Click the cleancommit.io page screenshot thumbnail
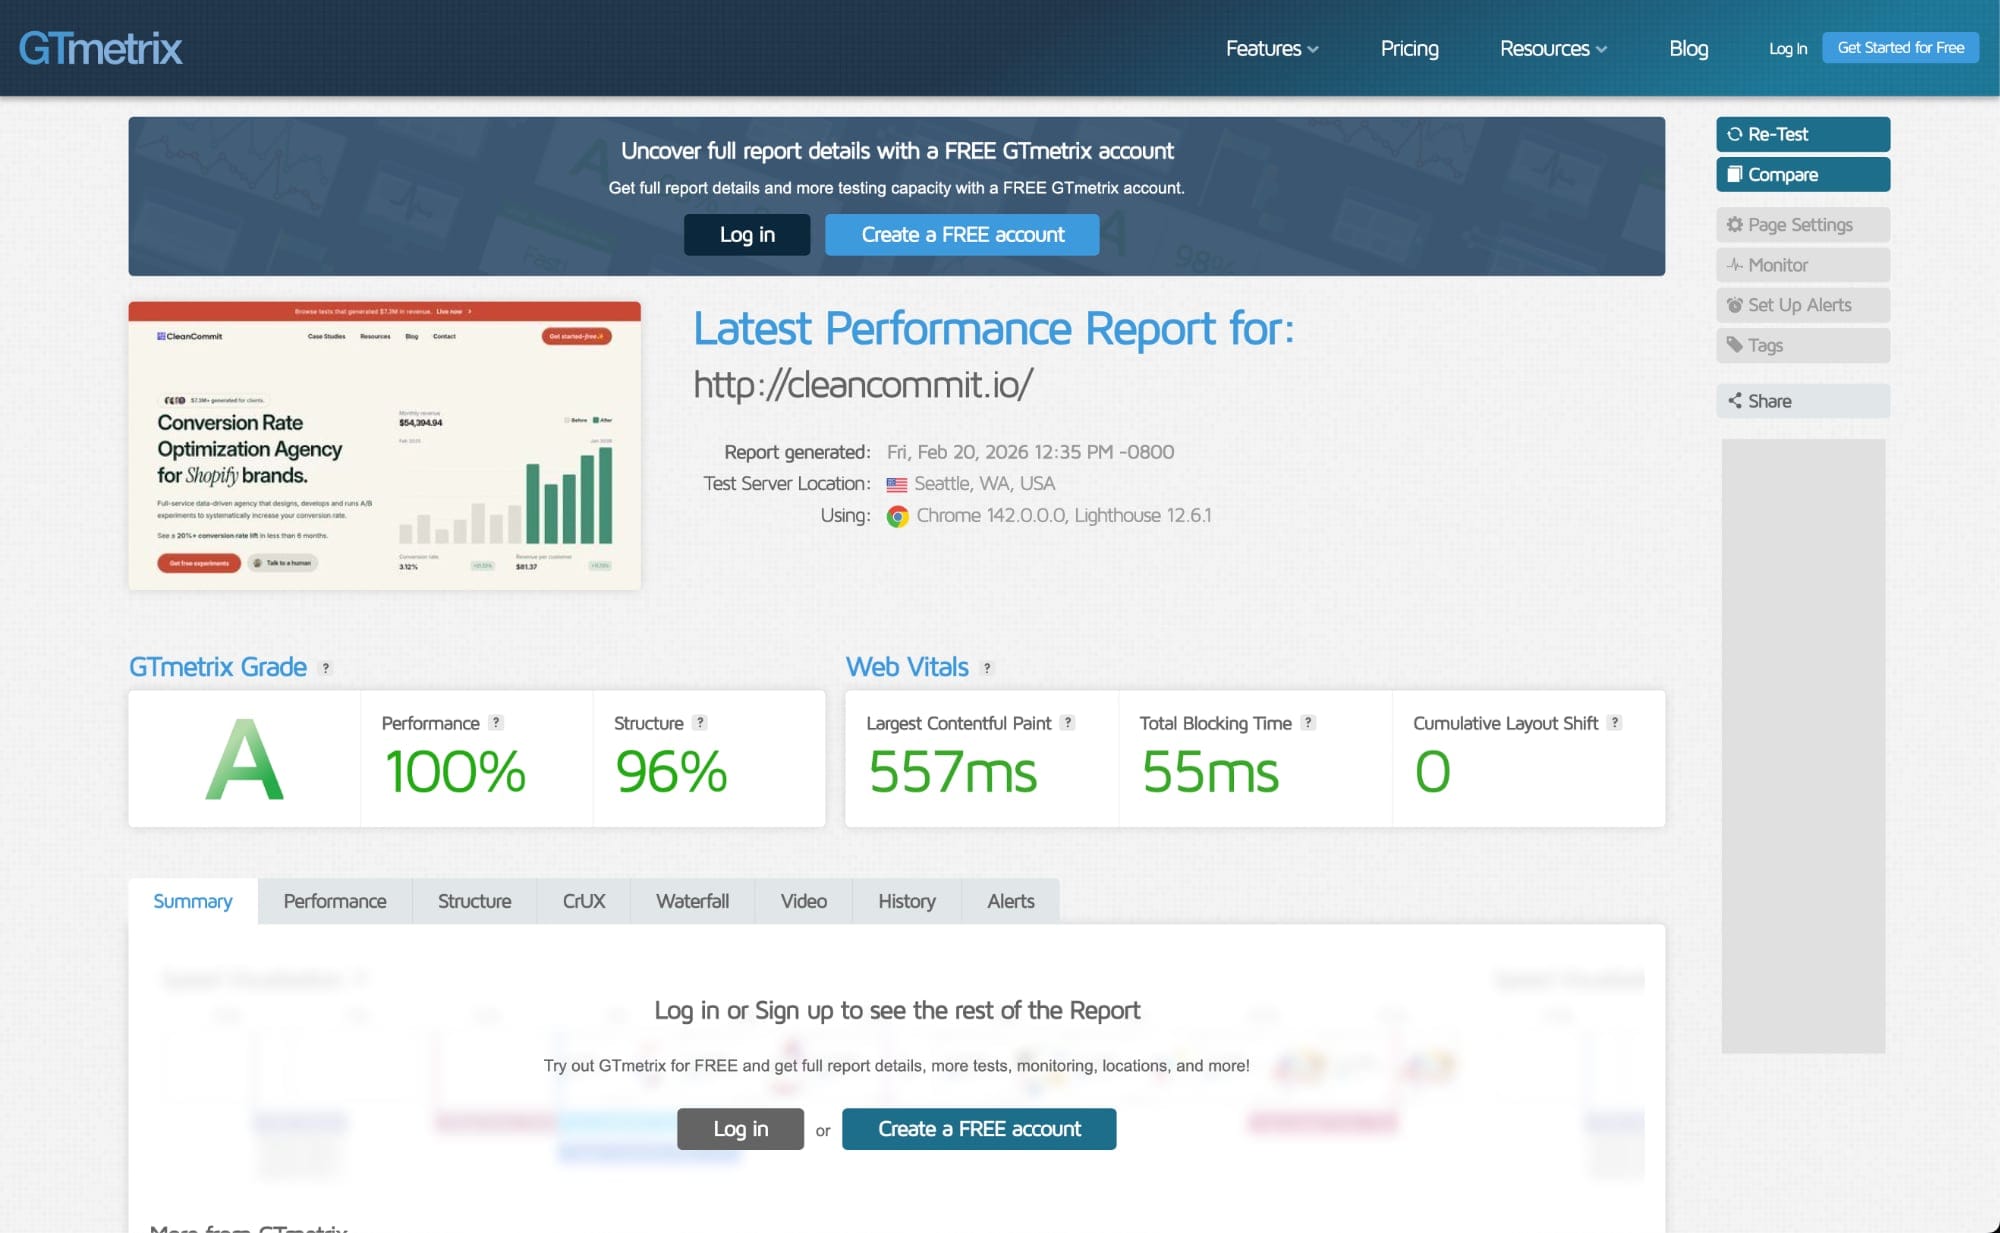This screenshot has height=1233, width=2000. point(384,444)
